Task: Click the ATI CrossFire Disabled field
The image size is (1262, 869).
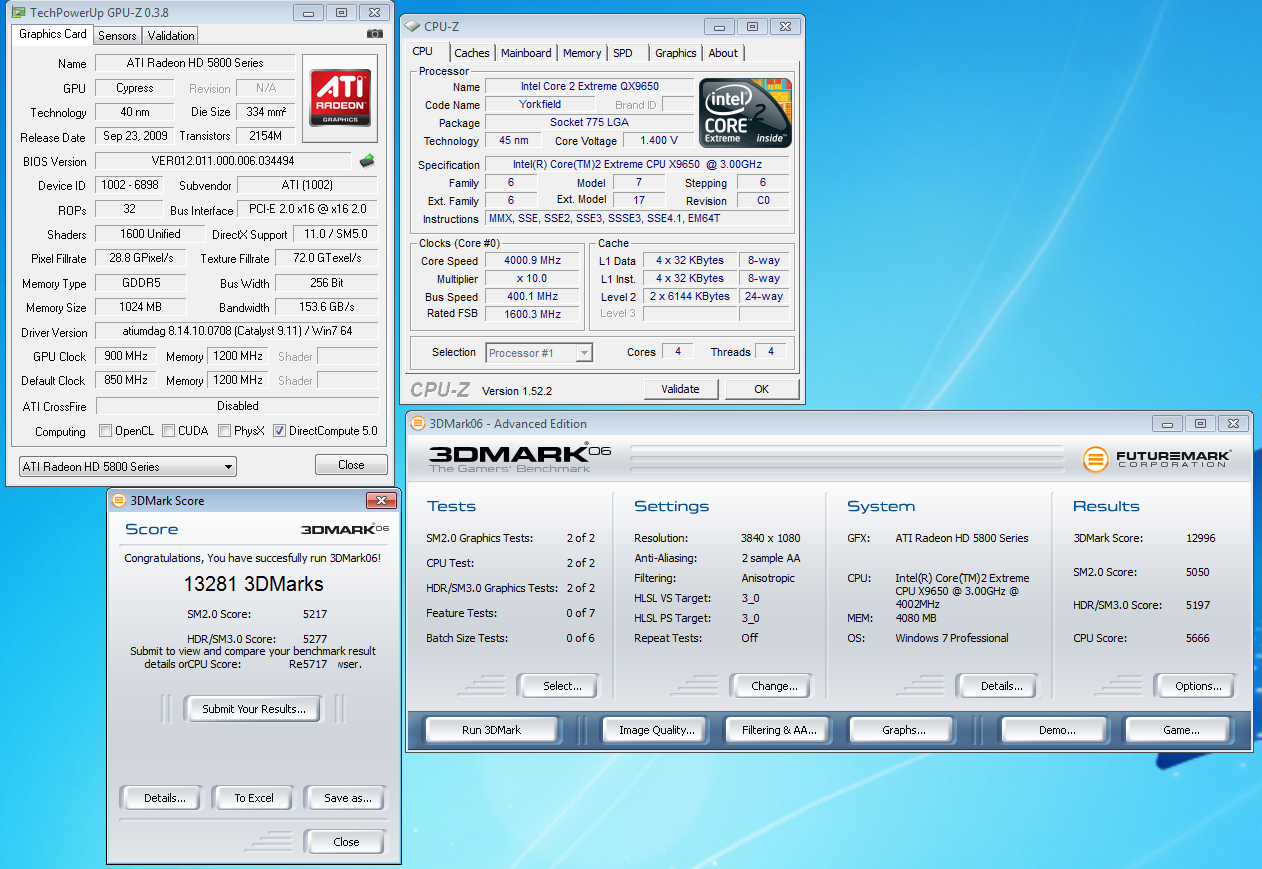Action: coord(237,406)
